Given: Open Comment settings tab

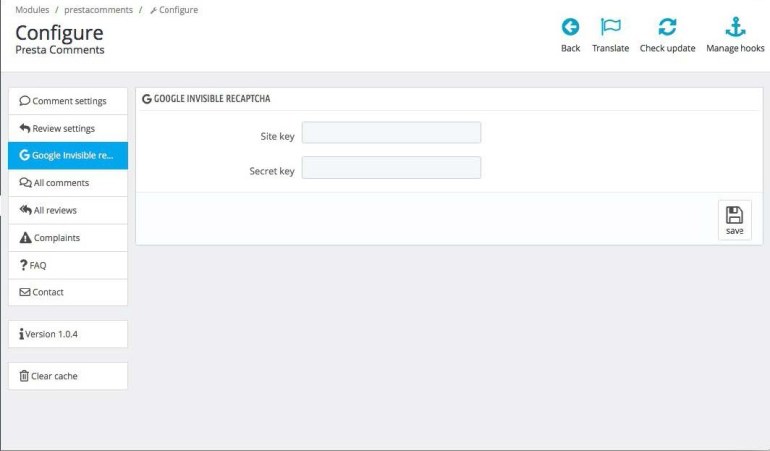Looking at the screenshot, I should tap(68, 101).
